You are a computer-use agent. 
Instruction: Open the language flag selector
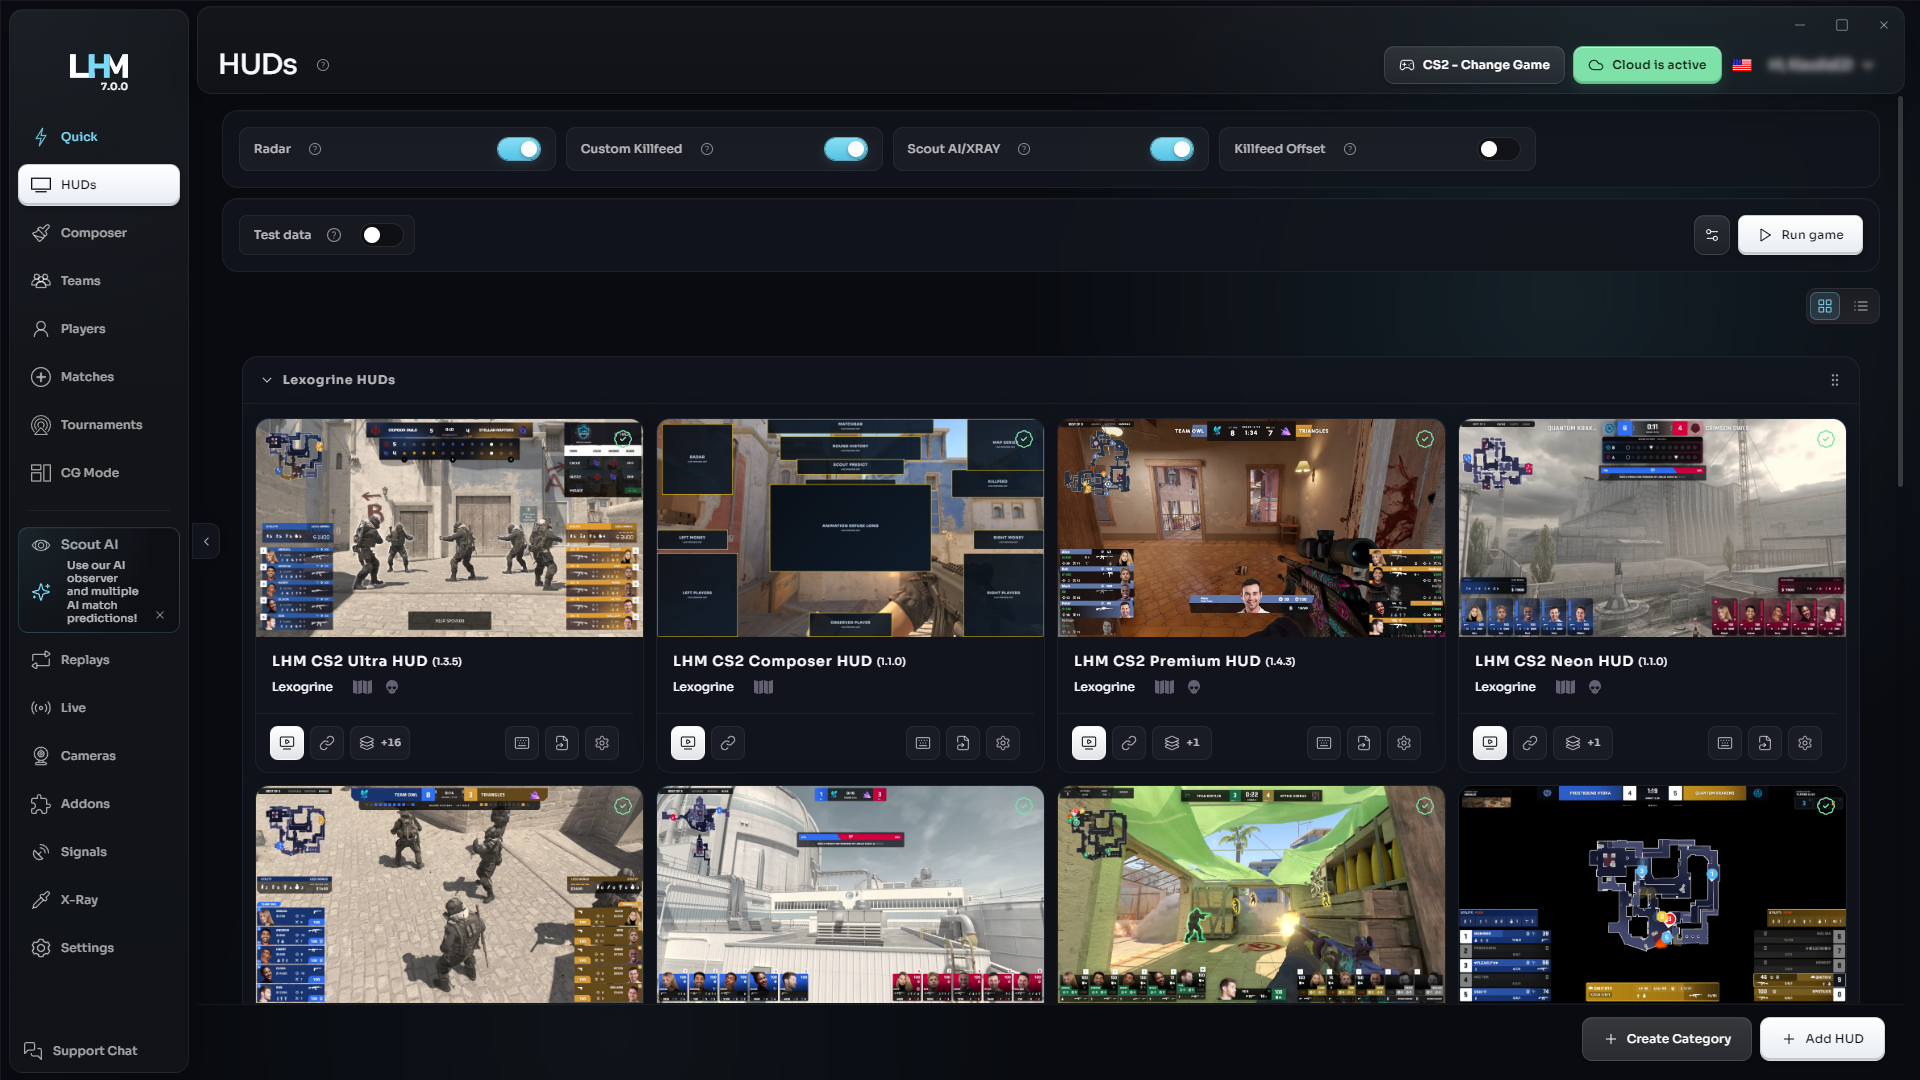pos(1742,65)
